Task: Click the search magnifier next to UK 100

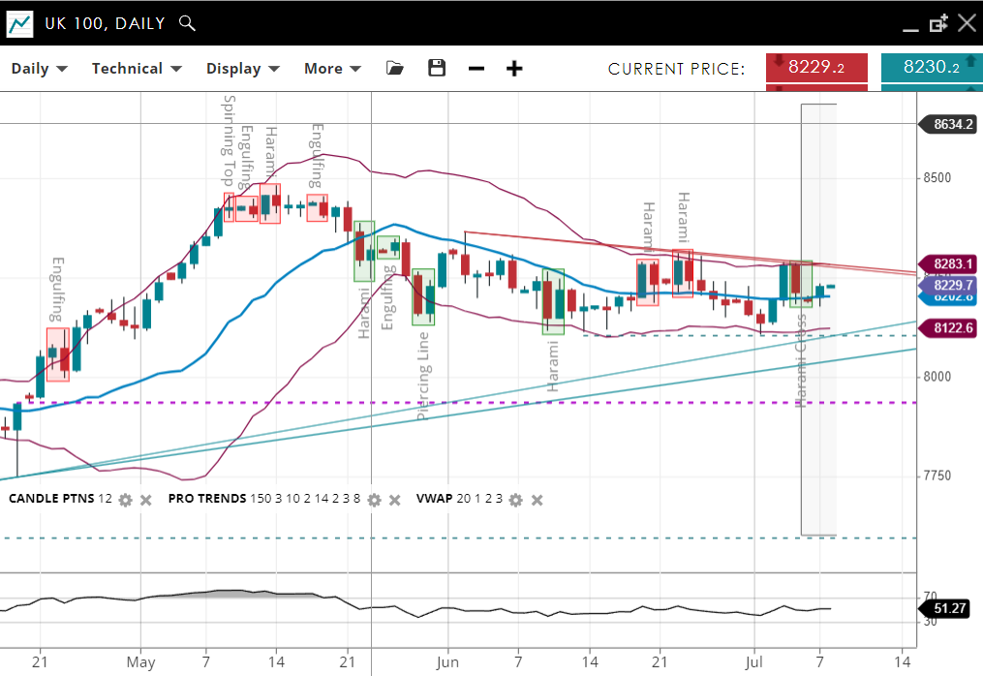Action: pyautogui.click(x=186, y=23)
